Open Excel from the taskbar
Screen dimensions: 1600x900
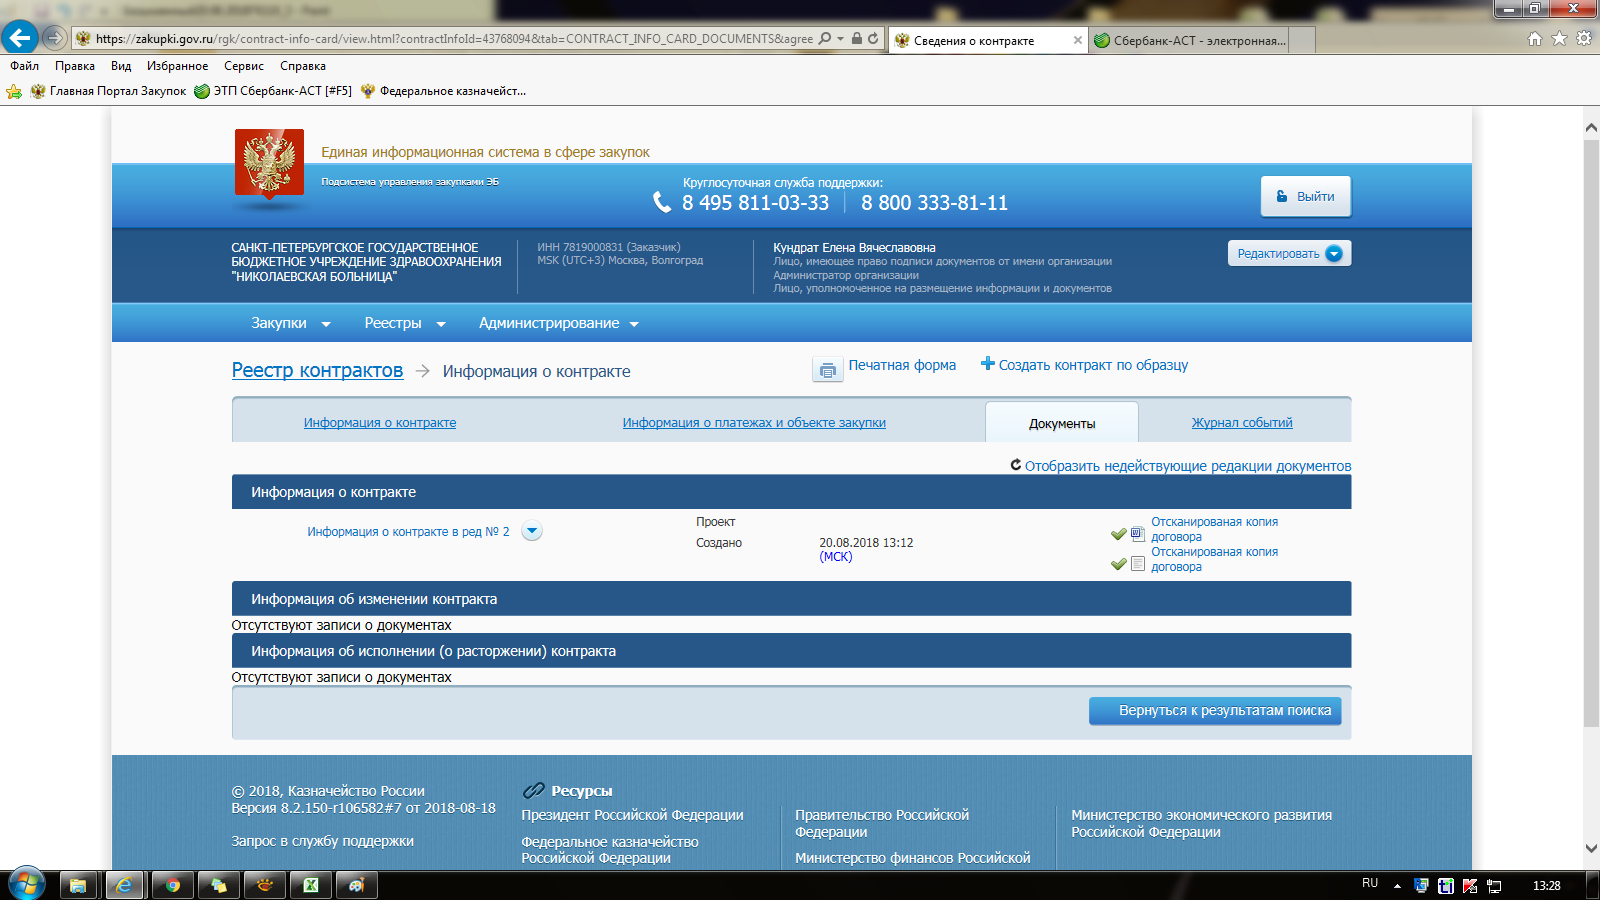tap(310, 885)
